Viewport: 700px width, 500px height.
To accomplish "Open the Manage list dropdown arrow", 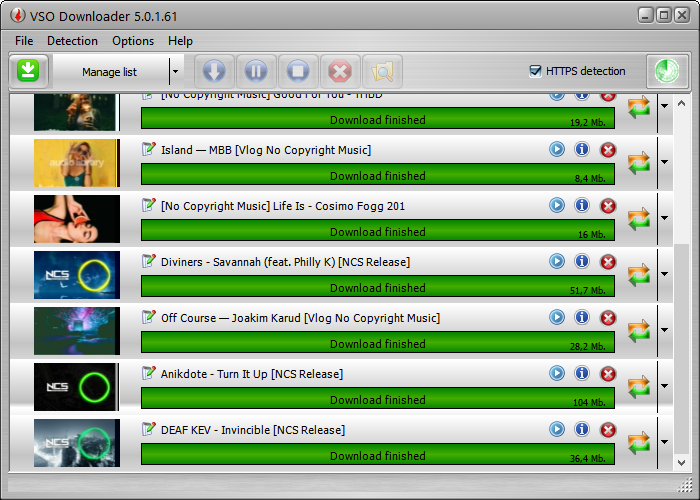I will tap(176, 71).
